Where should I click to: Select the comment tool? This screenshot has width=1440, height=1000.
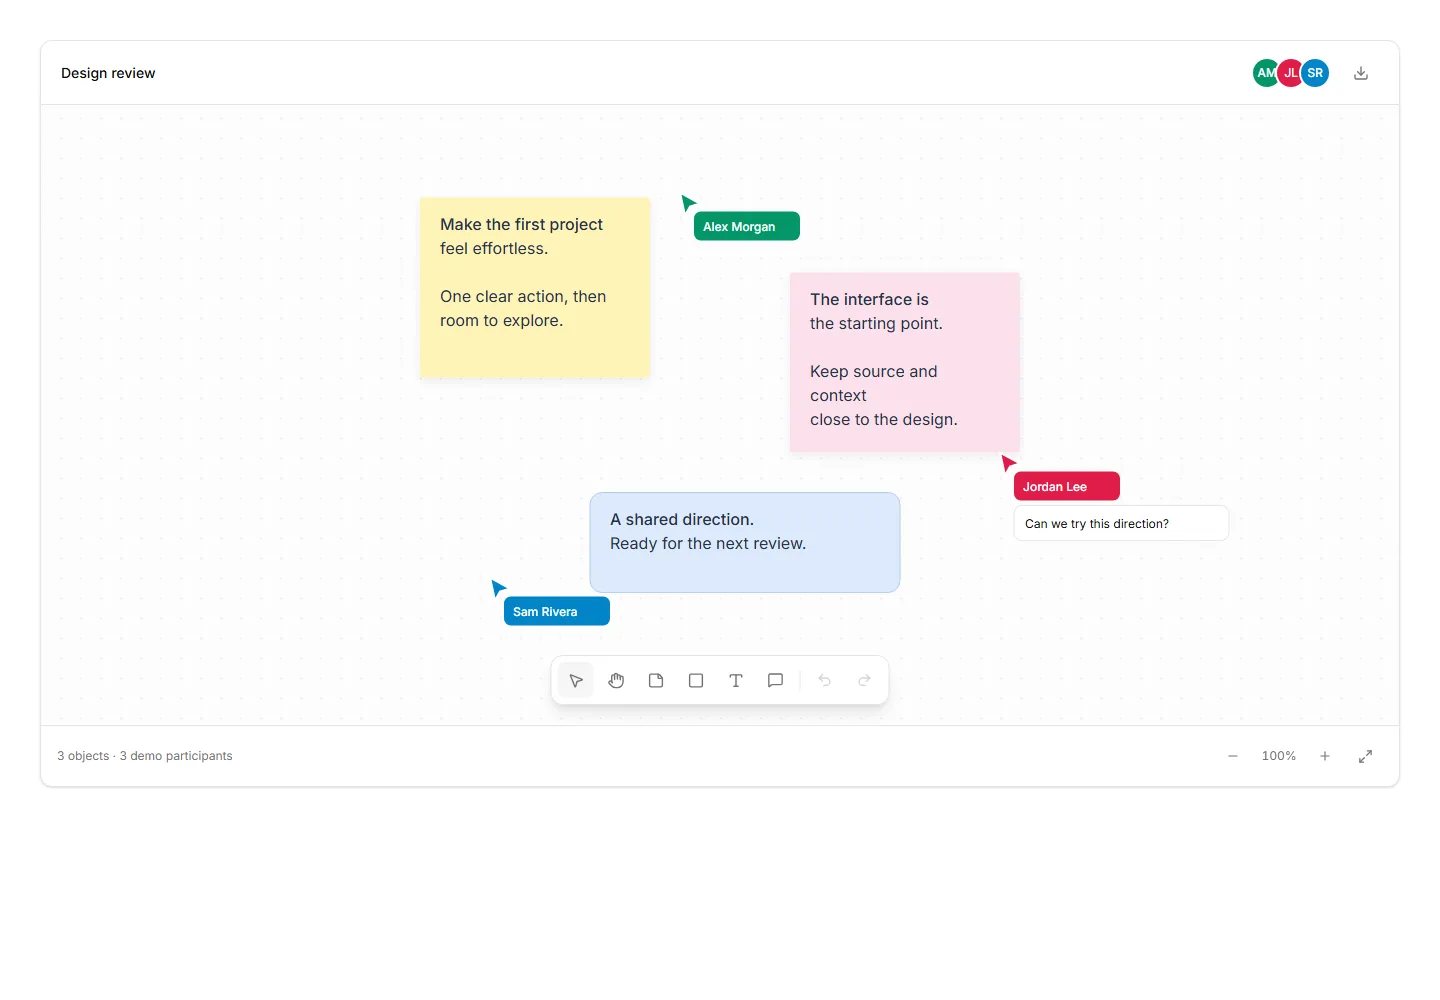click(775, 680)
